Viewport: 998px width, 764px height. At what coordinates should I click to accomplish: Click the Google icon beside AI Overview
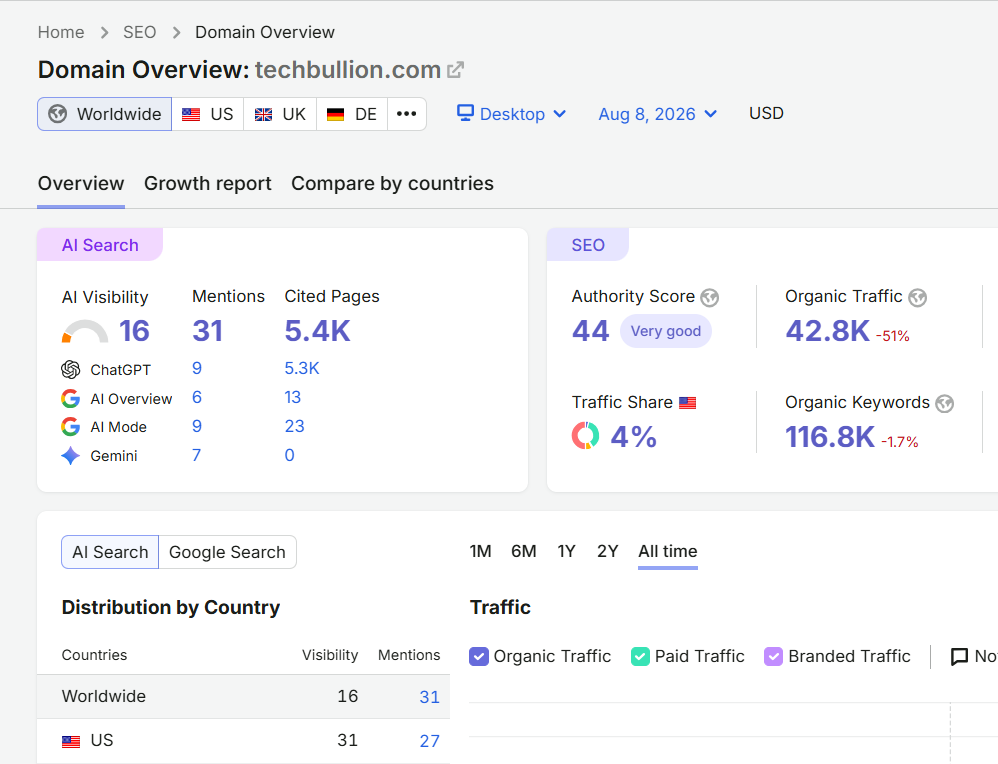click(x=71, y=399)
